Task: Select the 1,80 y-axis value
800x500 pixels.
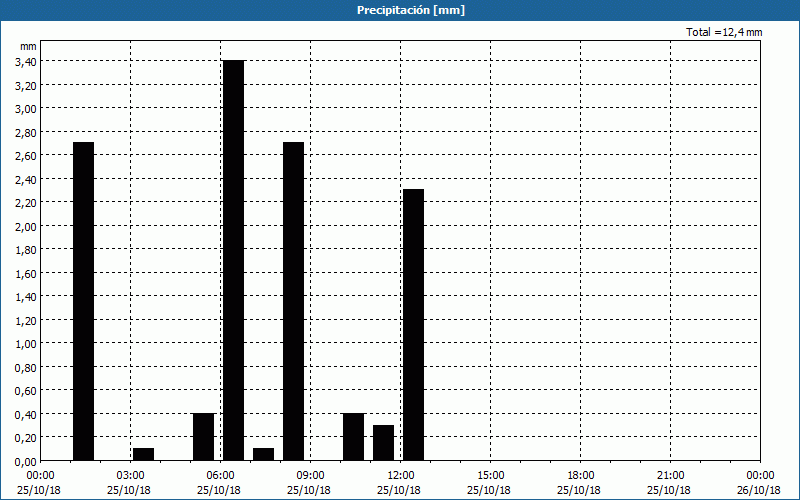Action: tap(26, 249)
